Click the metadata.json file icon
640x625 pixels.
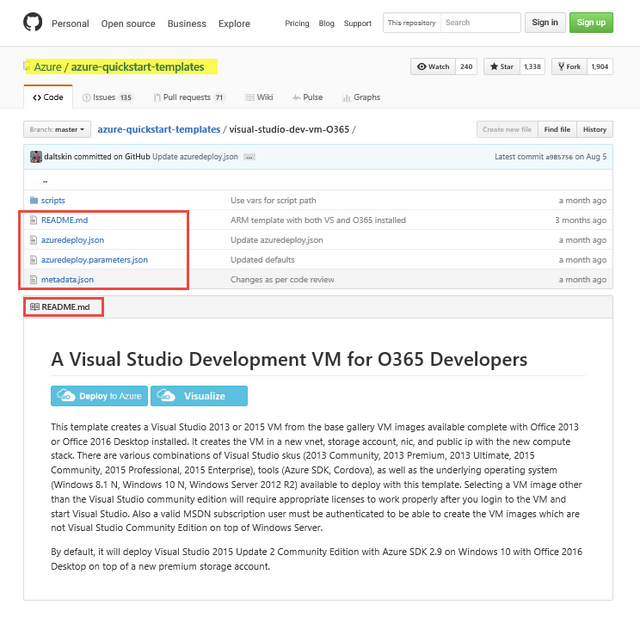point(34,280)
